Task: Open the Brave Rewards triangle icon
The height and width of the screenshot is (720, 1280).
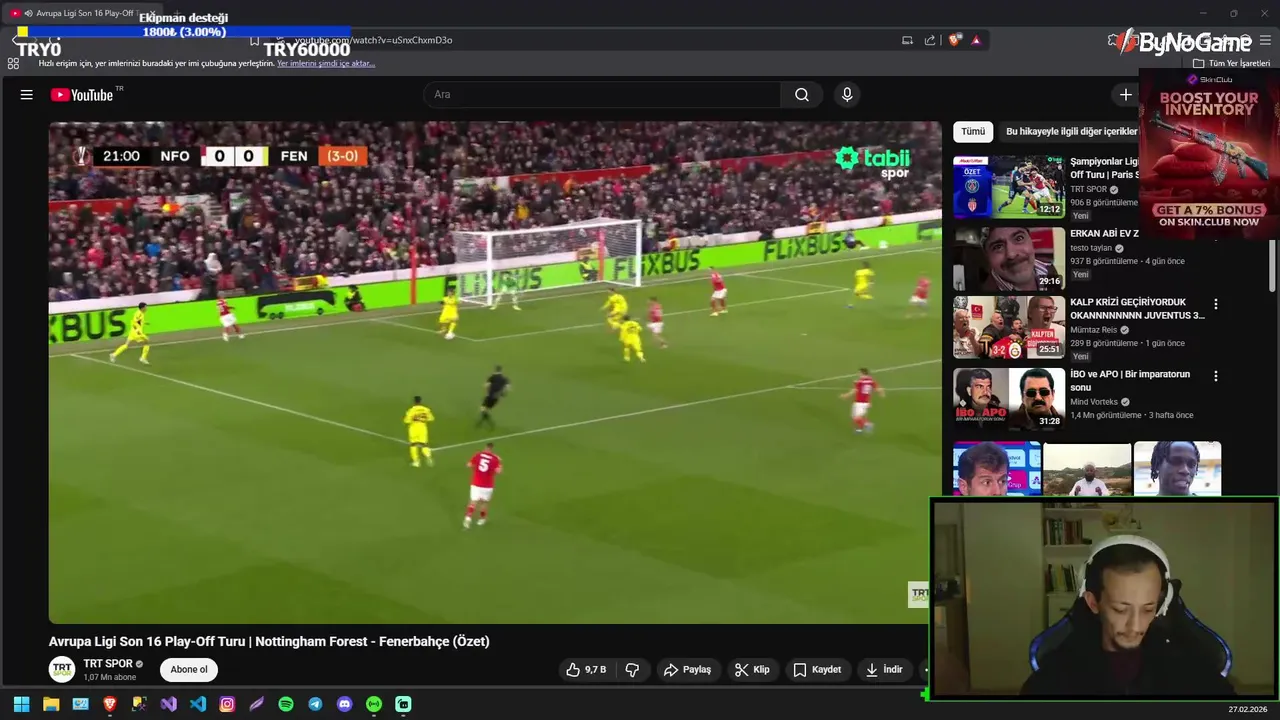Action: 976,40
